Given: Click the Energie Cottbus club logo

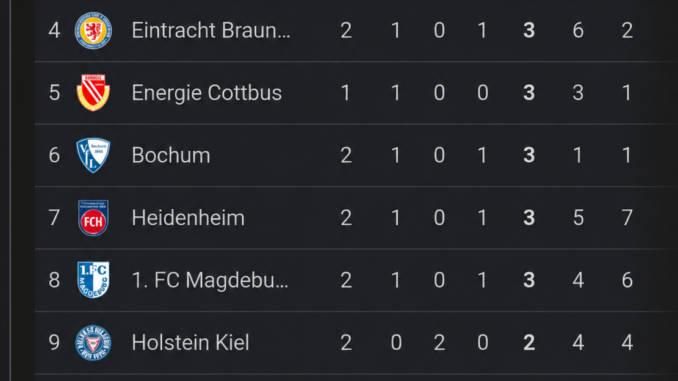Looking at the screenshot, I should pos(93,93).
